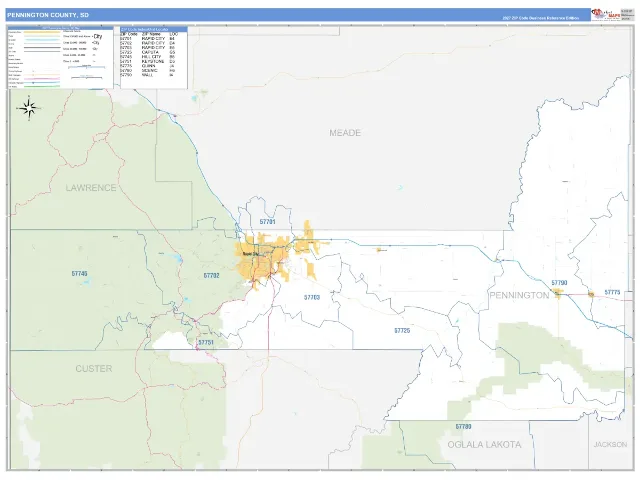
Task: Click ZIP code 57725 on the map
Action: pyautogui.click(x=402, y=331)
